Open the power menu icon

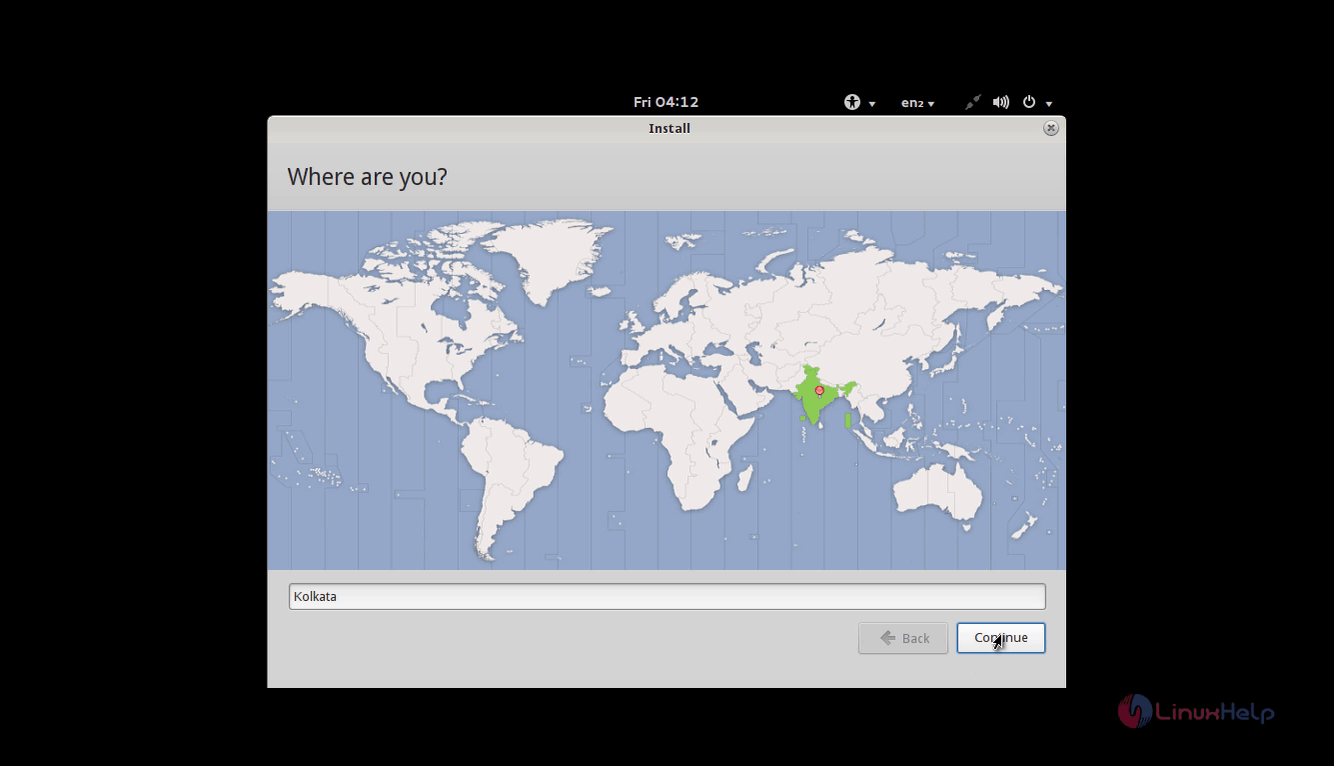coord(1029,102)
